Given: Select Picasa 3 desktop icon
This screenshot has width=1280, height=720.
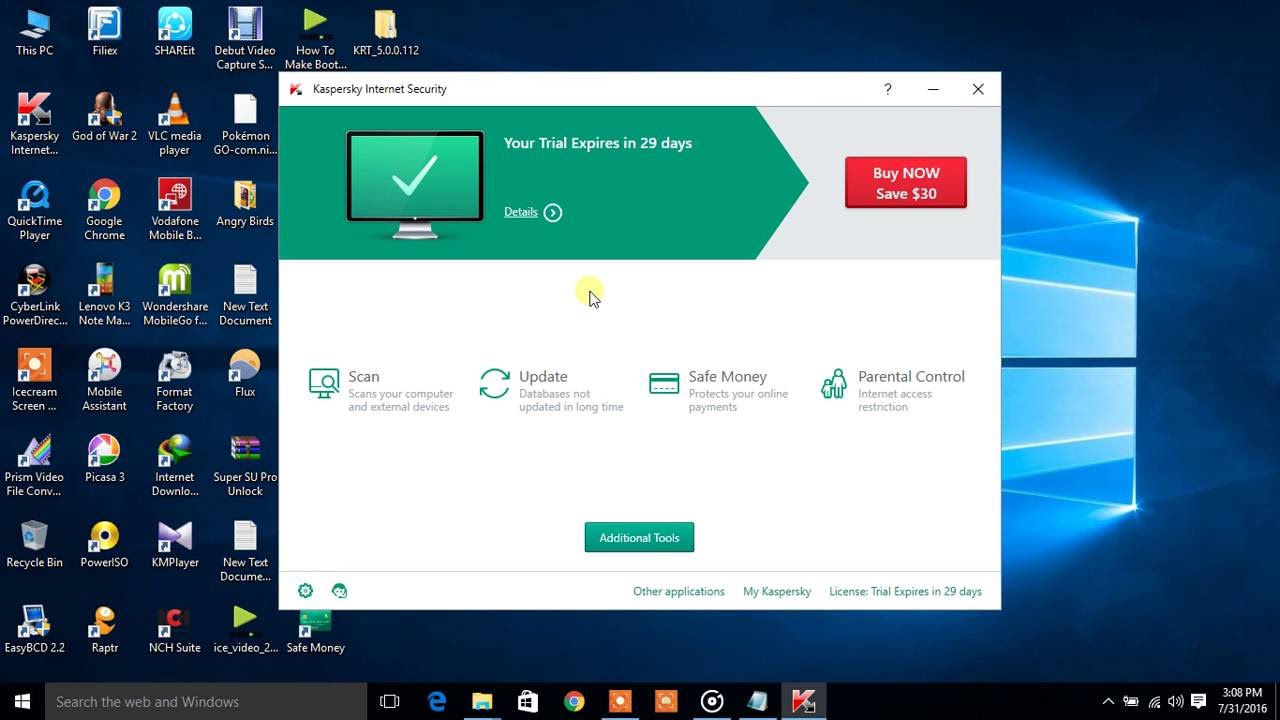Looking at the screenshot, I should coord(104,460).
